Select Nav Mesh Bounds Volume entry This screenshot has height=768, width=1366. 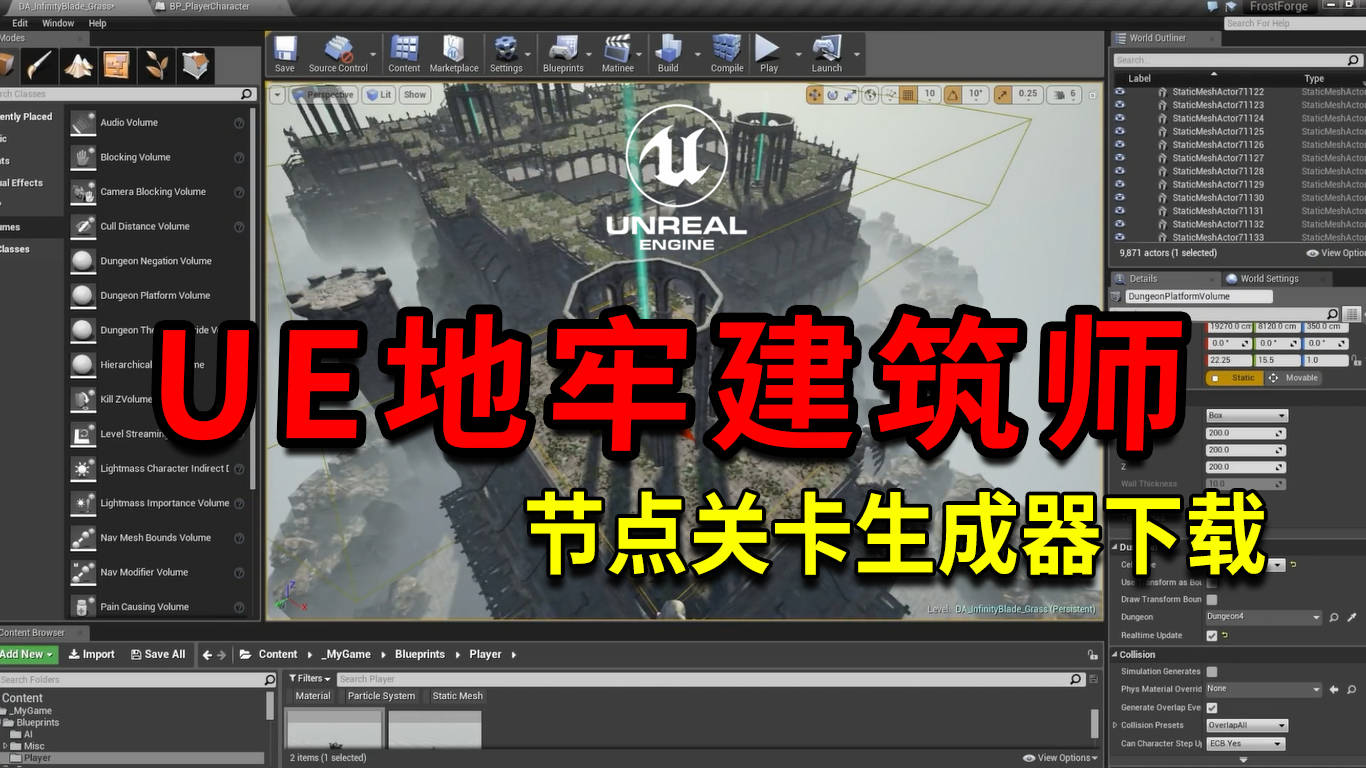tap(155, 538)
